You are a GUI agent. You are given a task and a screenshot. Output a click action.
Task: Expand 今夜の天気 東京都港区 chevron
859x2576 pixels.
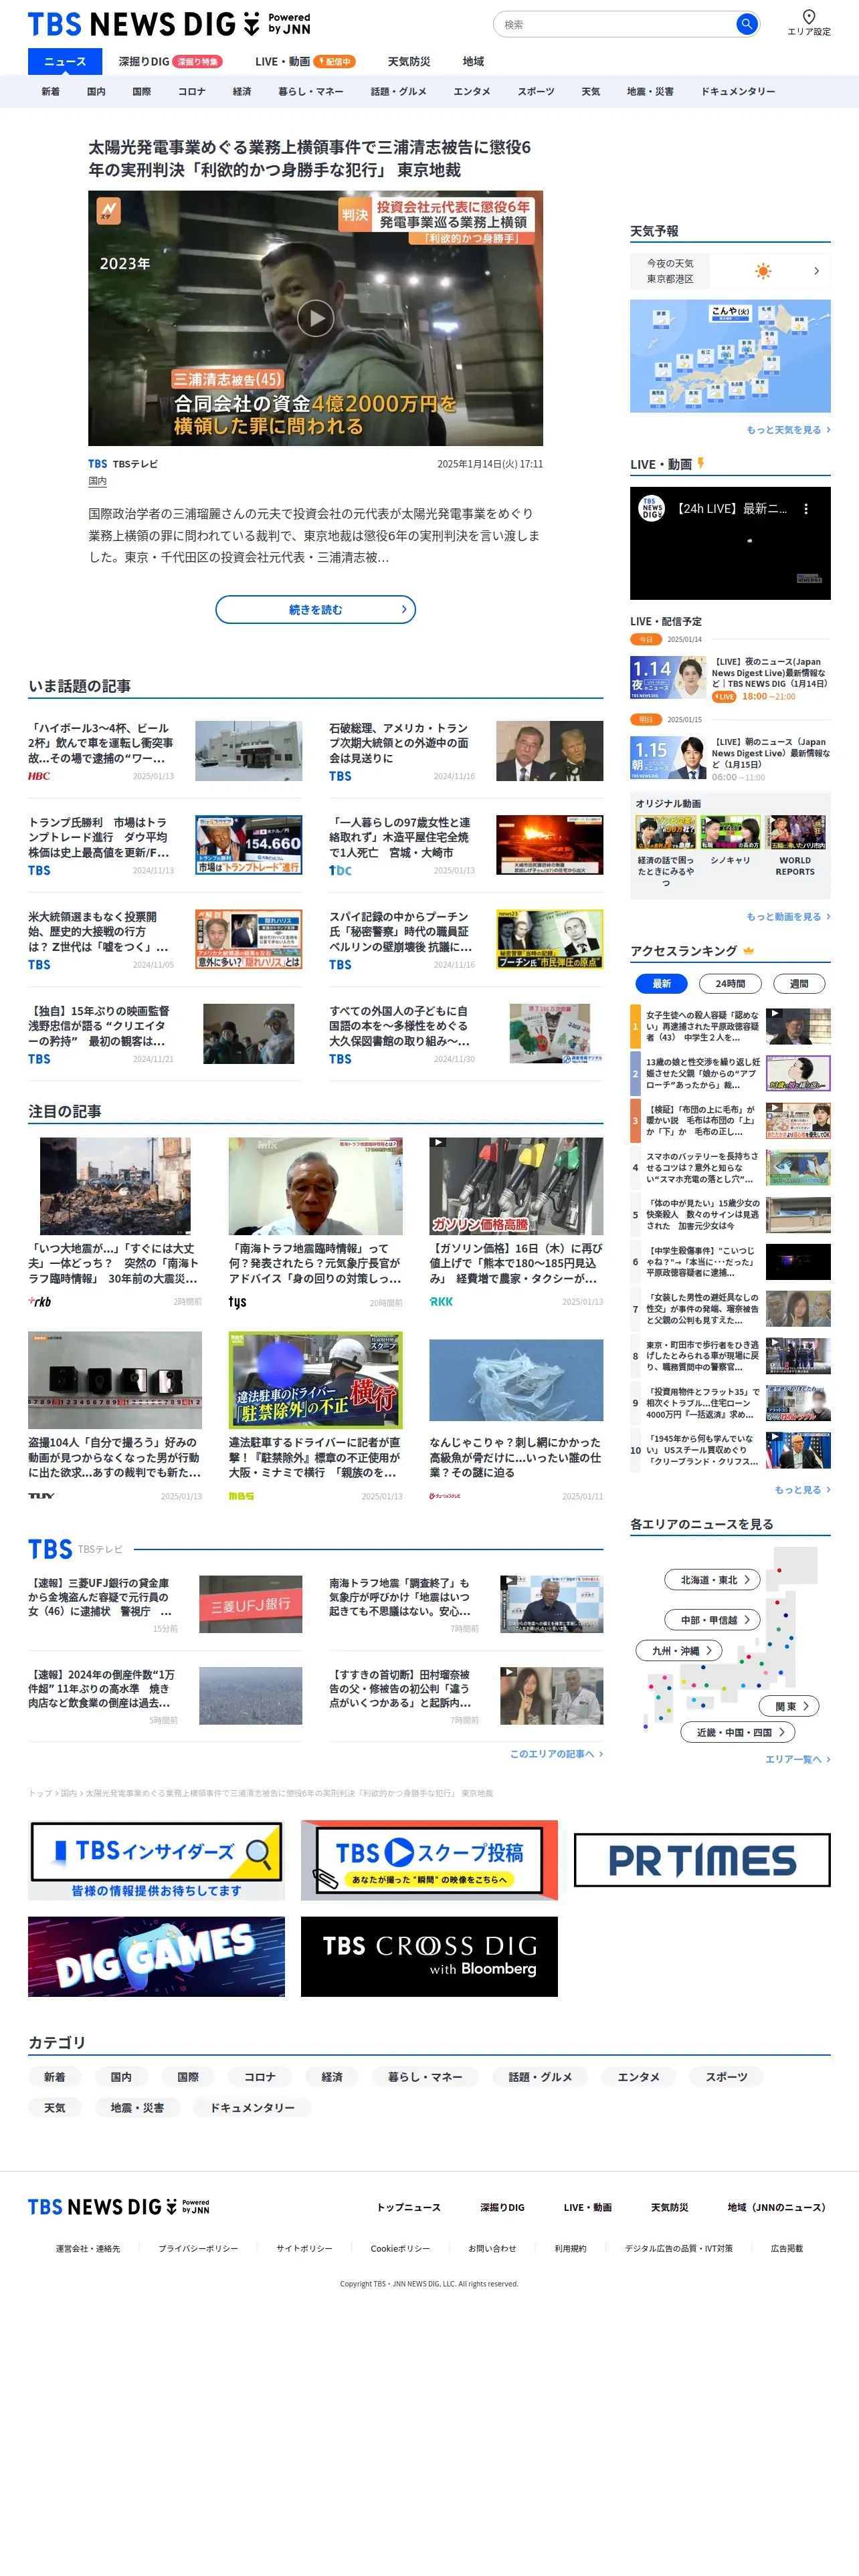click(816, 271)
